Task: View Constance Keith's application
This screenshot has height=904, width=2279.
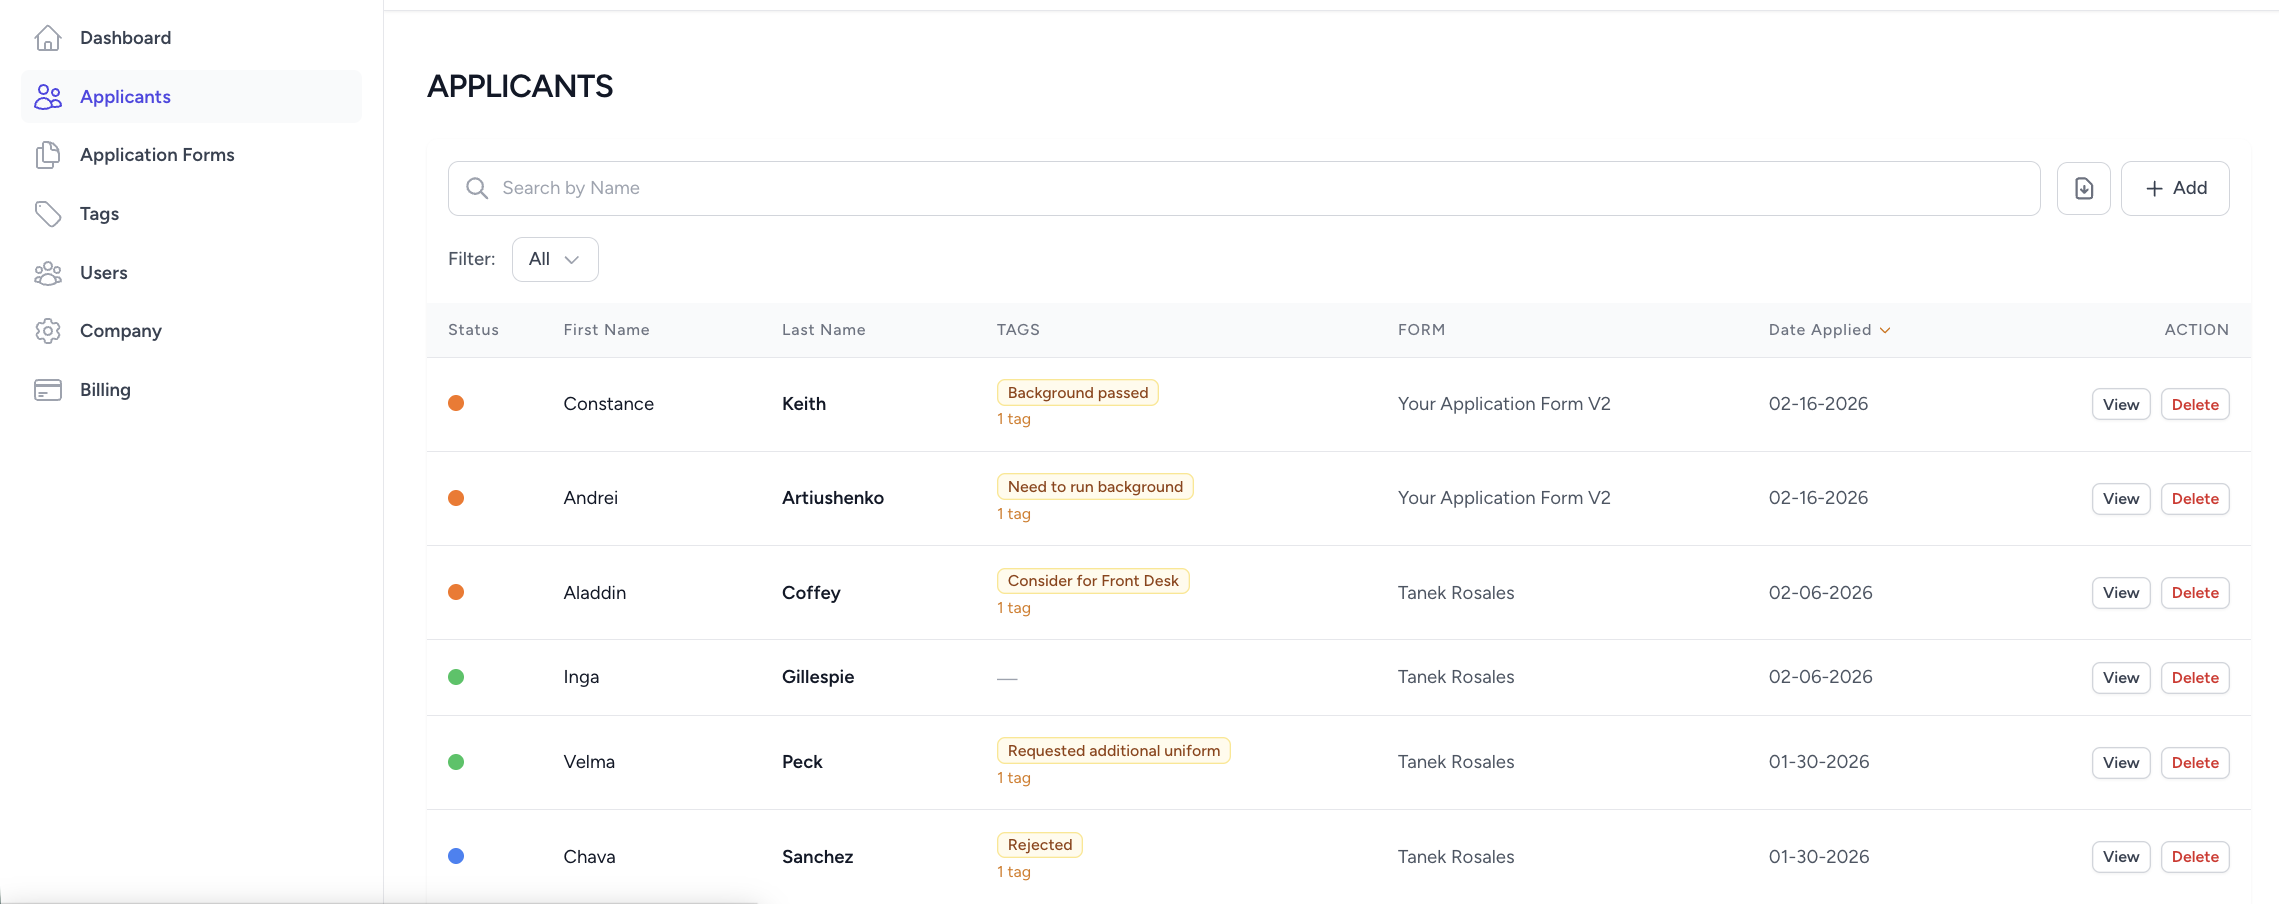Action: pos(2120,405)
